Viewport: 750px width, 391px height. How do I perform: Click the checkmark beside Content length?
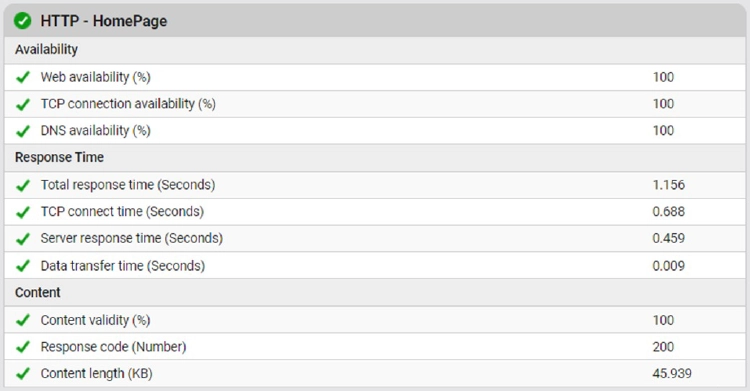coord(22,374)
